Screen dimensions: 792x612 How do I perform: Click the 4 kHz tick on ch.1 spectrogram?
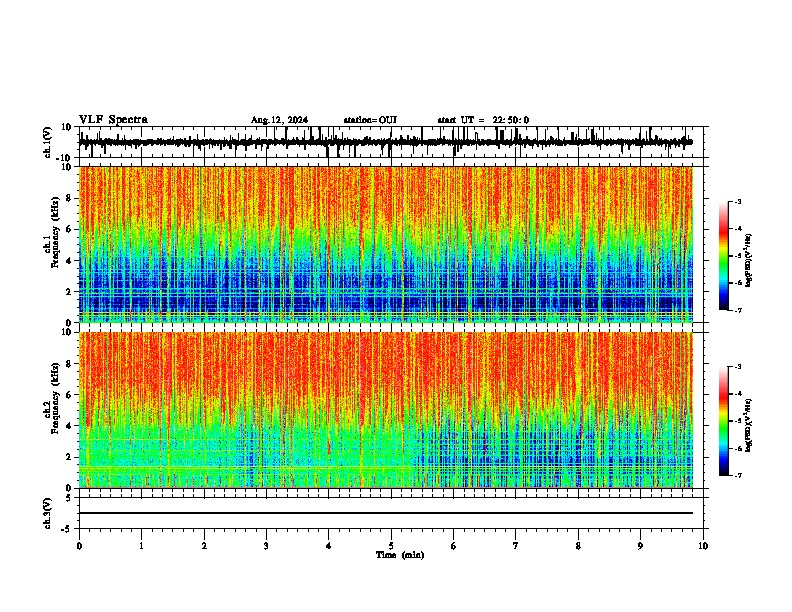coord(68,261)
